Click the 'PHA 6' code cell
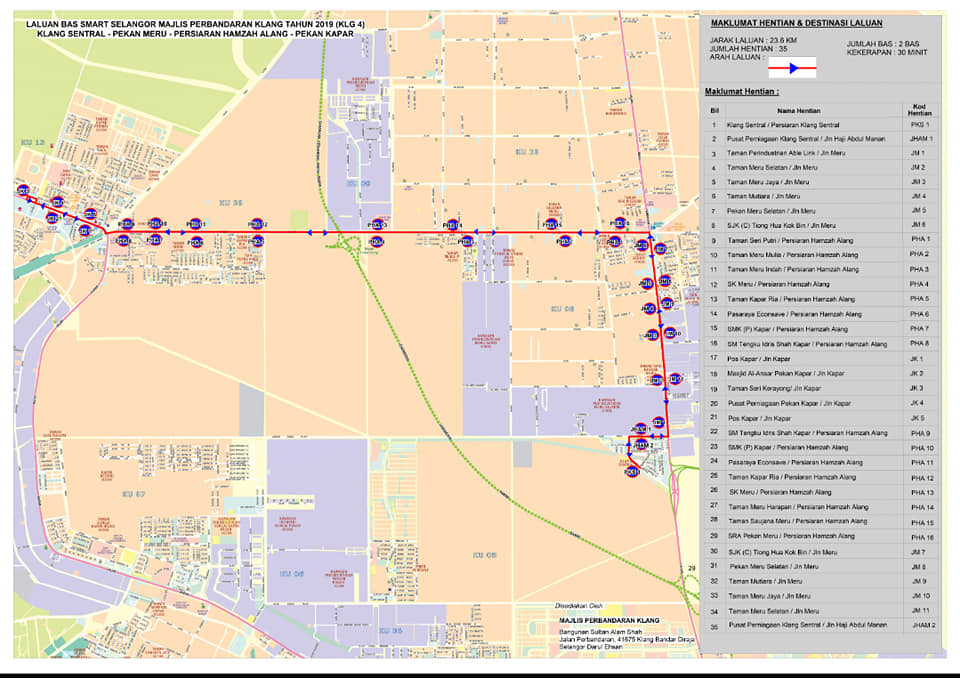 (919, 314)
